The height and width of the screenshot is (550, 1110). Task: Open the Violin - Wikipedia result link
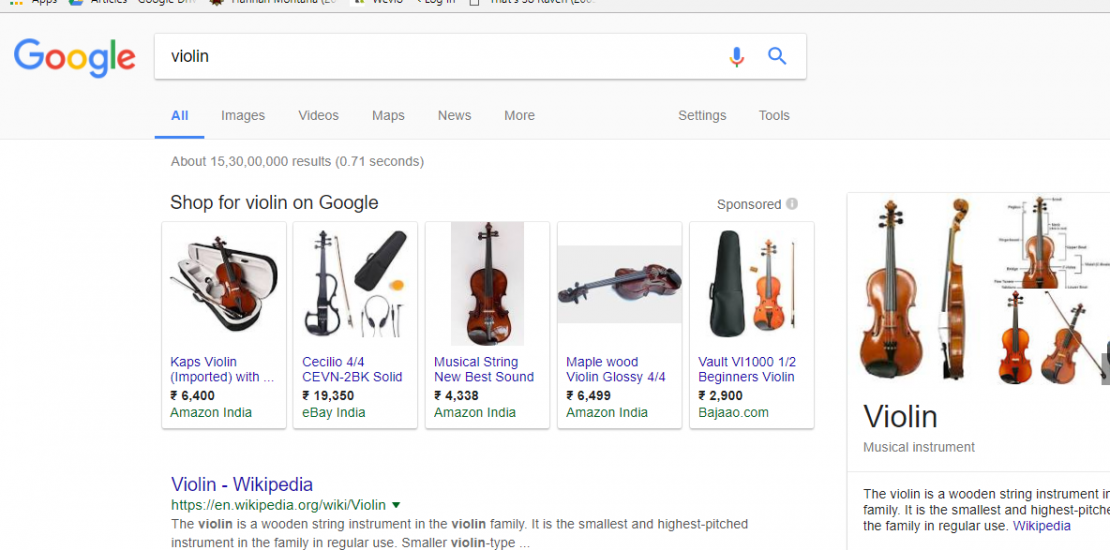point(242,485)
